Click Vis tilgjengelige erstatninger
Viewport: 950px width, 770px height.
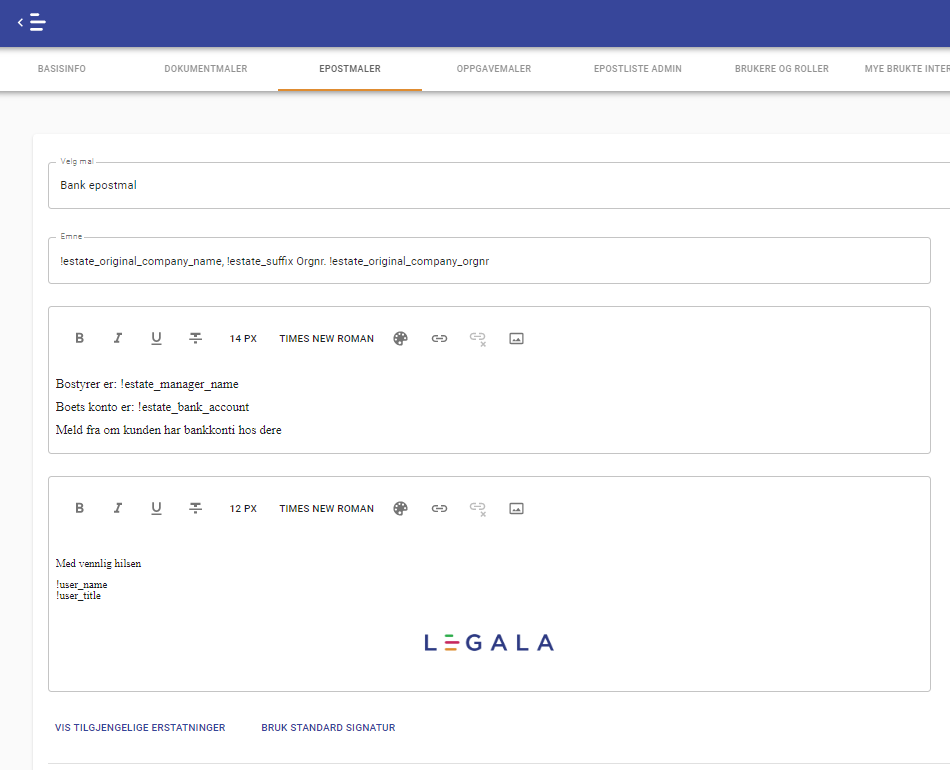pyautogui.click(x=140, y=728)
